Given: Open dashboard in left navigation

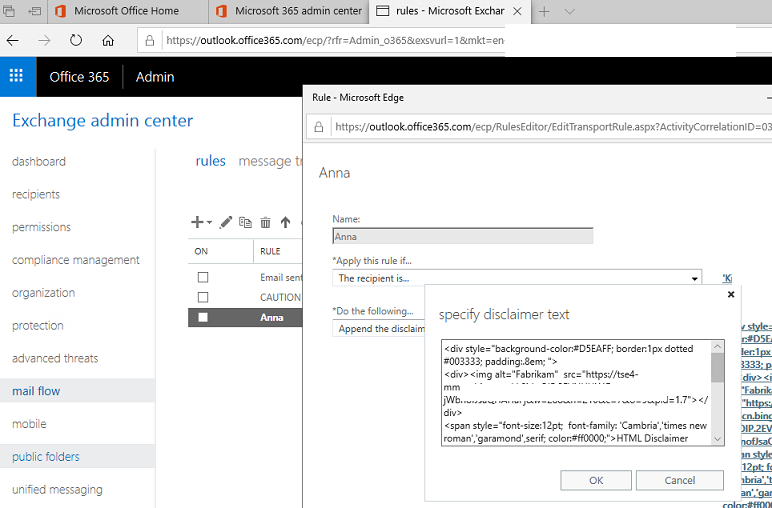Looking at the screenshot, I should tap(39, 161).
